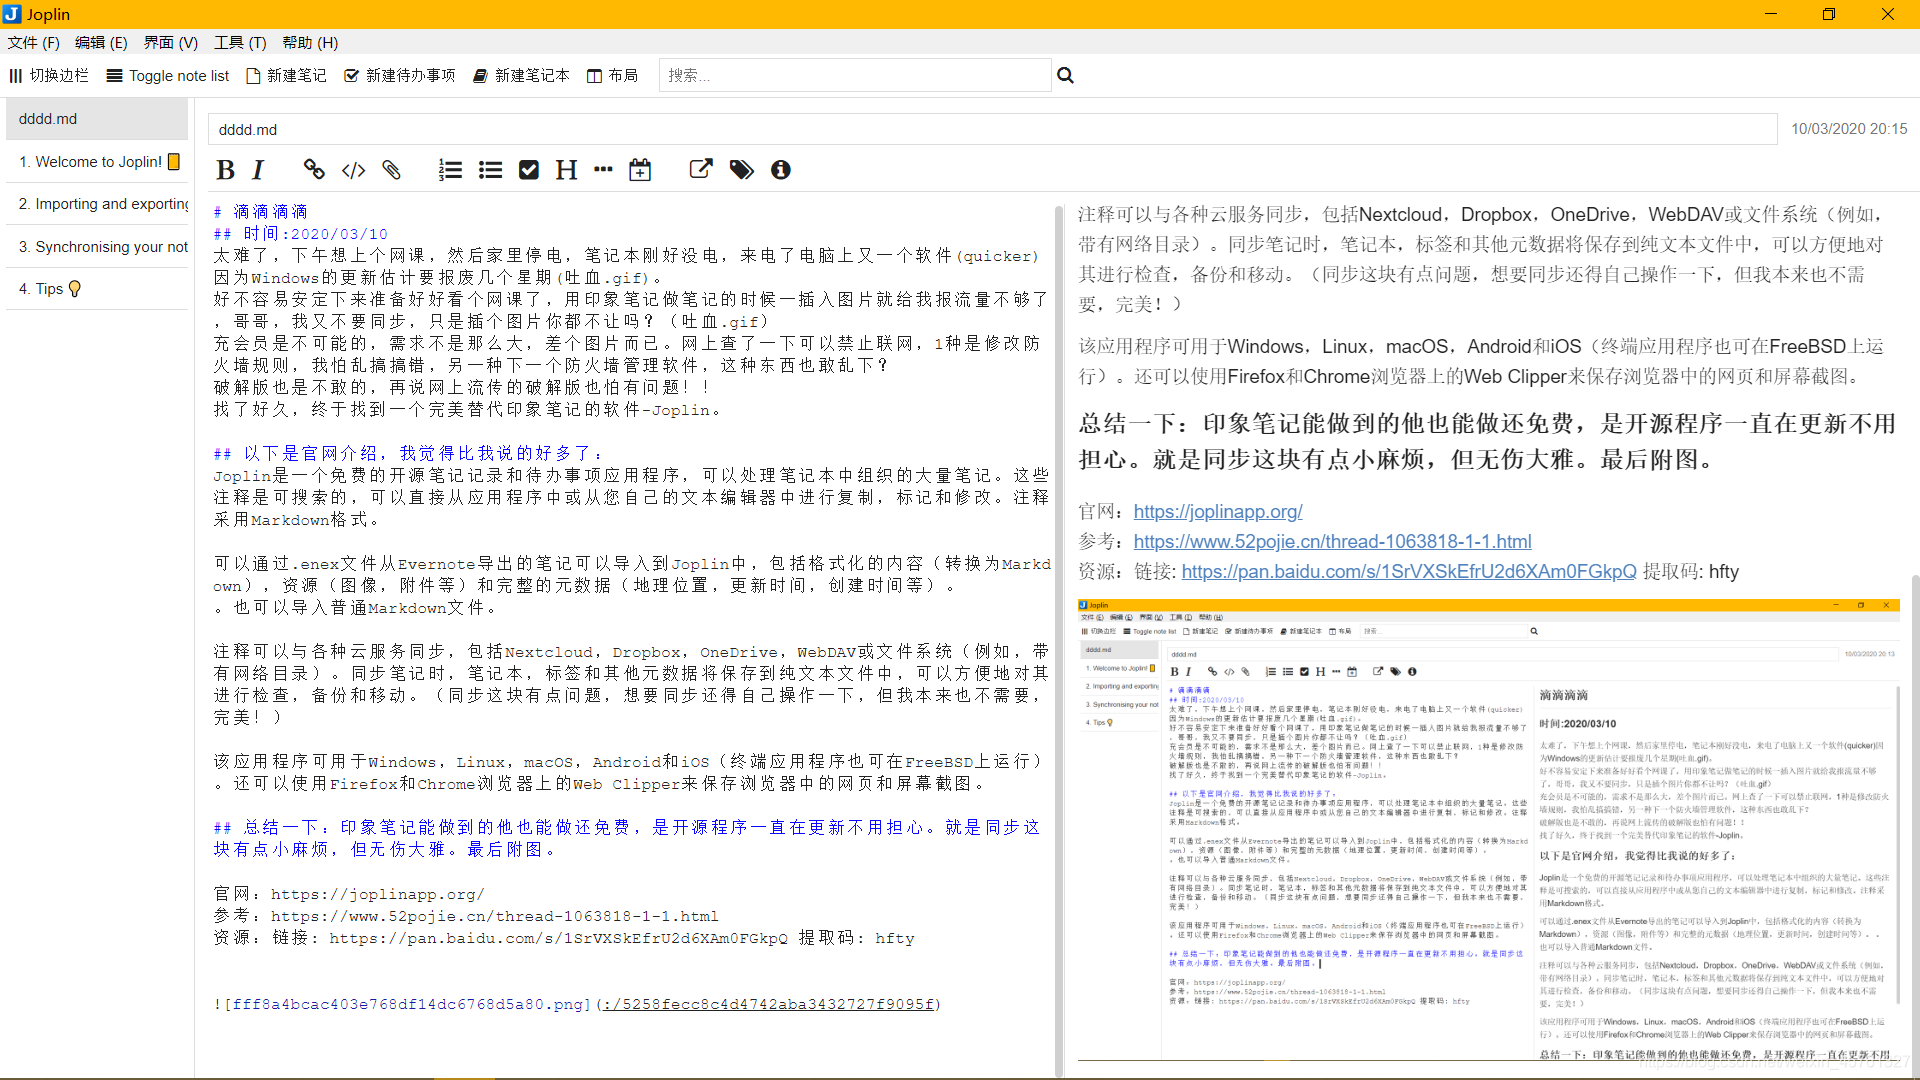Click the '总结一下' heading in preview
This screenshot has height=1080, width=1920.
click(1487, 441)
